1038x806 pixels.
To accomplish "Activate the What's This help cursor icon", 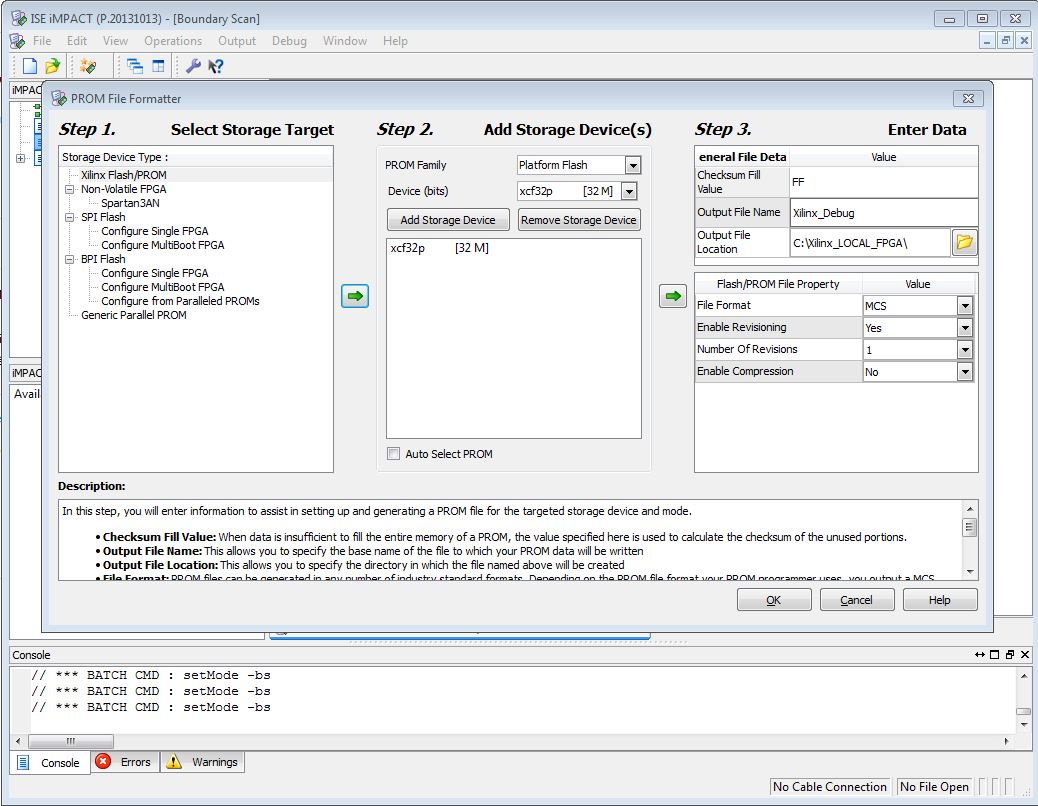I will coord(215,66).
